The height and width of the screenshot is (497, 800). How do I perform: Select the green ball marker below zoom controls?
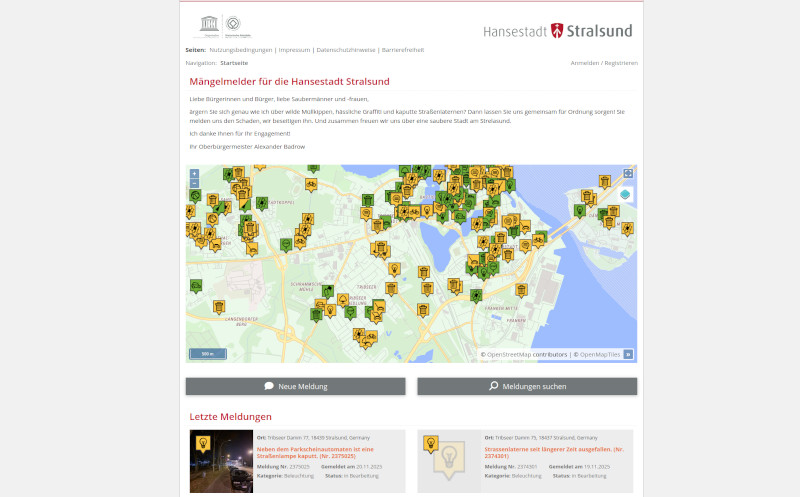195,195
